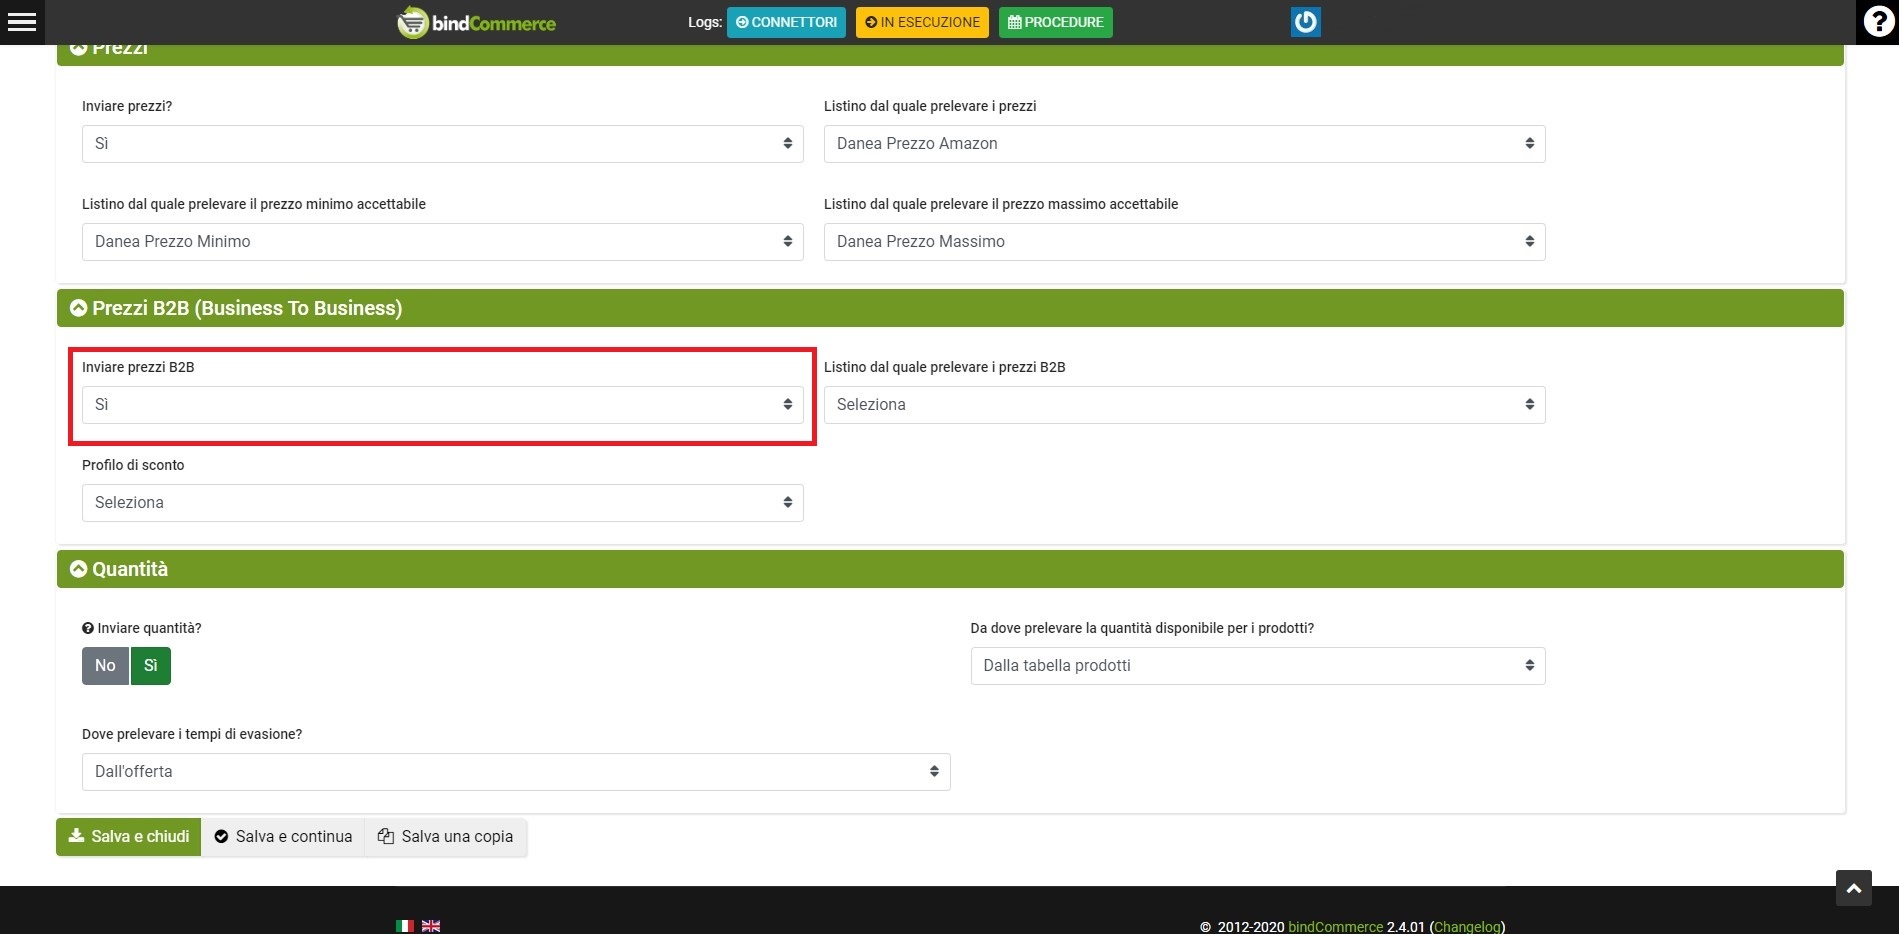The height and width of the screenshot is (934, 1899).
Task: Open the Profilo di sconto dropdown
Action: click(x=442, y=503)
